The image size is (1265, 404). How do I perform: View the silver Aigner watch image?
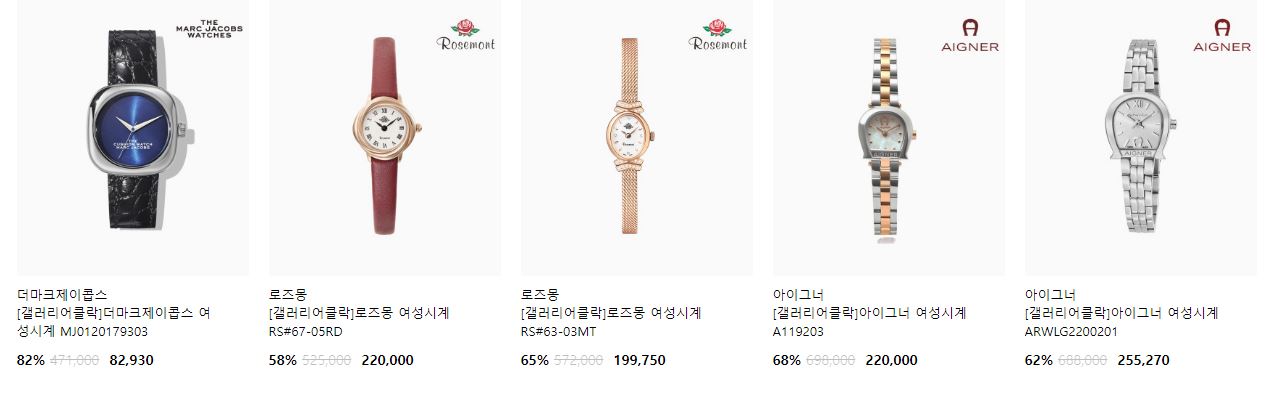[1141, 138]
